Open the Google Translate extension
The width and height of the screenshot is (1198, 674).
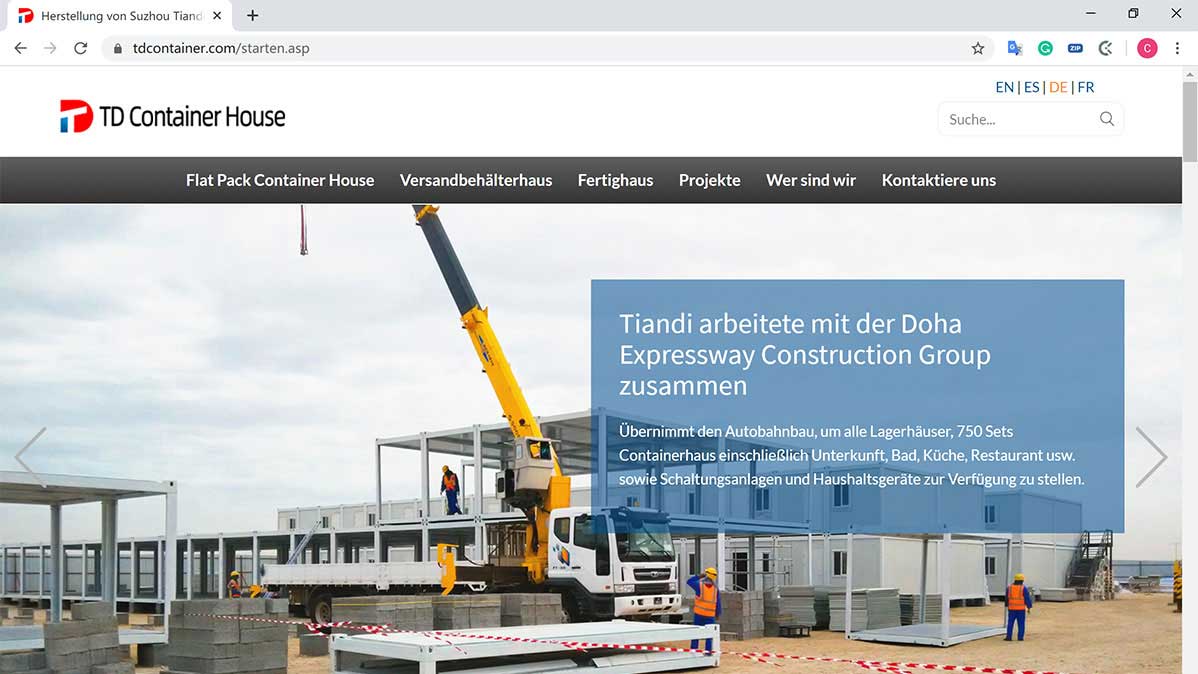tap(1015, 48)
